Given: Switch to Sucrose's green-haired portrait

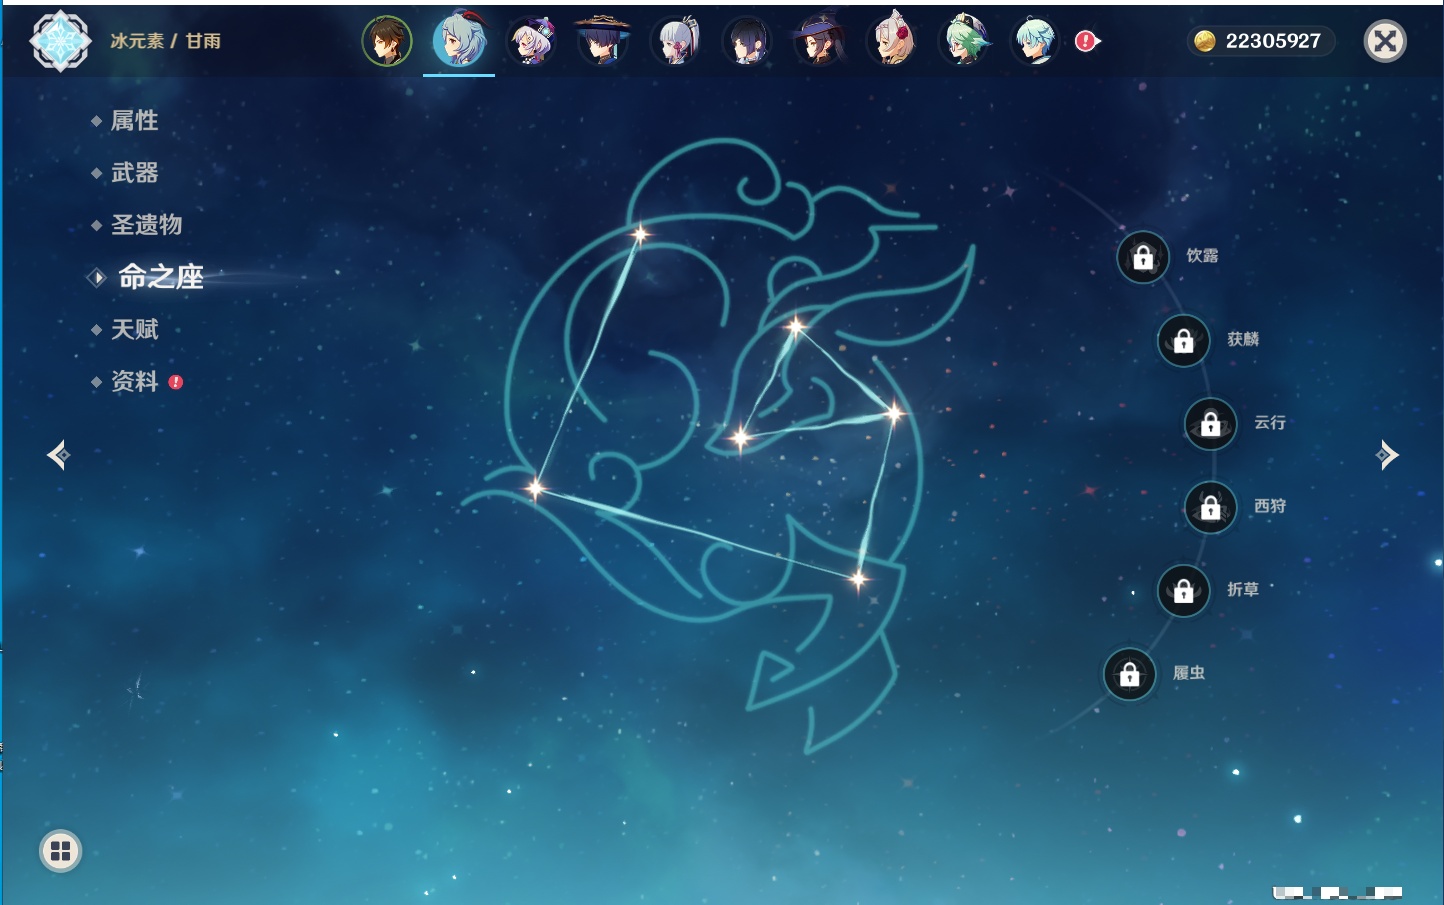Looking at the screenshot, I should pyautogui.click(x=964, y=42).
